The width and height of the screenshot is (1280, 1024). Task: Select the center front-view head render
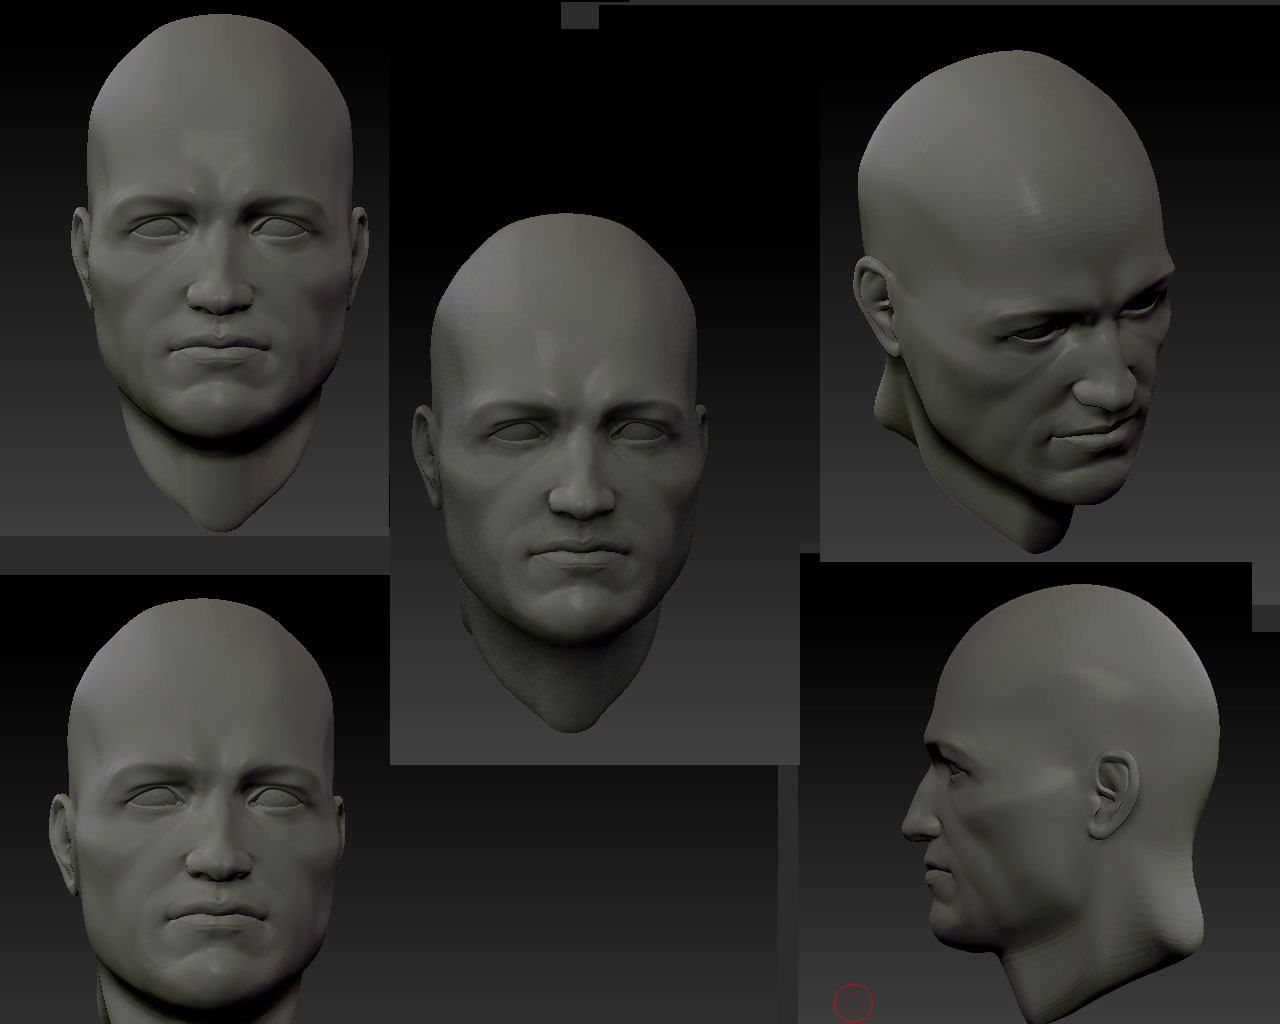[x=566, y=470]
